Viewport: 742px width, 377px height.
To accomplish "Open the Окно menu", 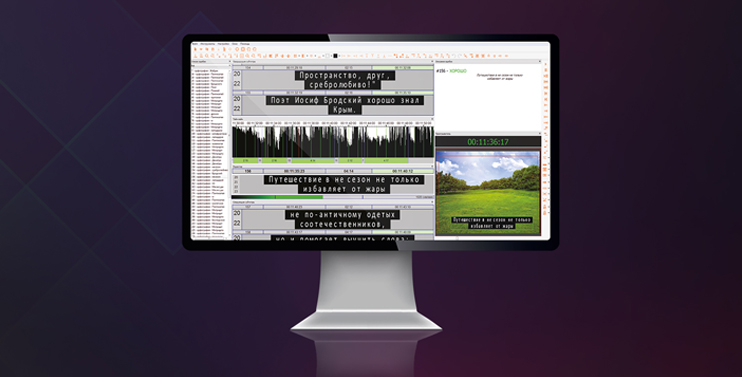I will click(235, 44).
